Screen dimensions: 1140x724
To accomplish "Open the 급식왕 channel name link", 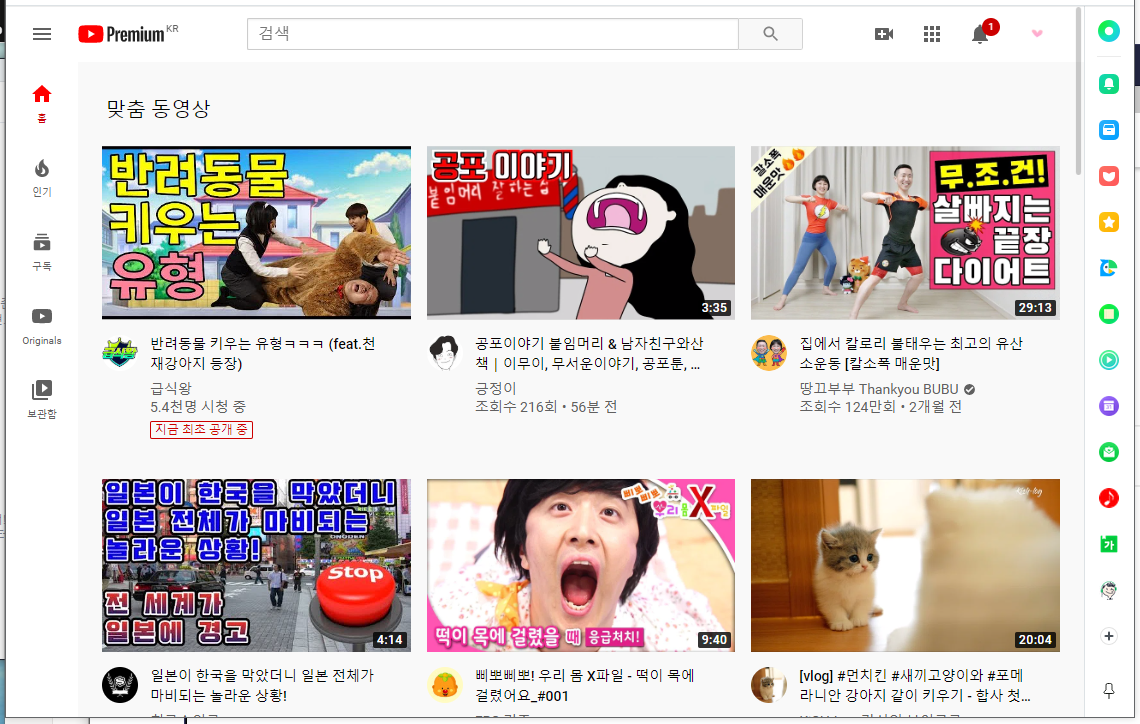I will tap(171, 389).
